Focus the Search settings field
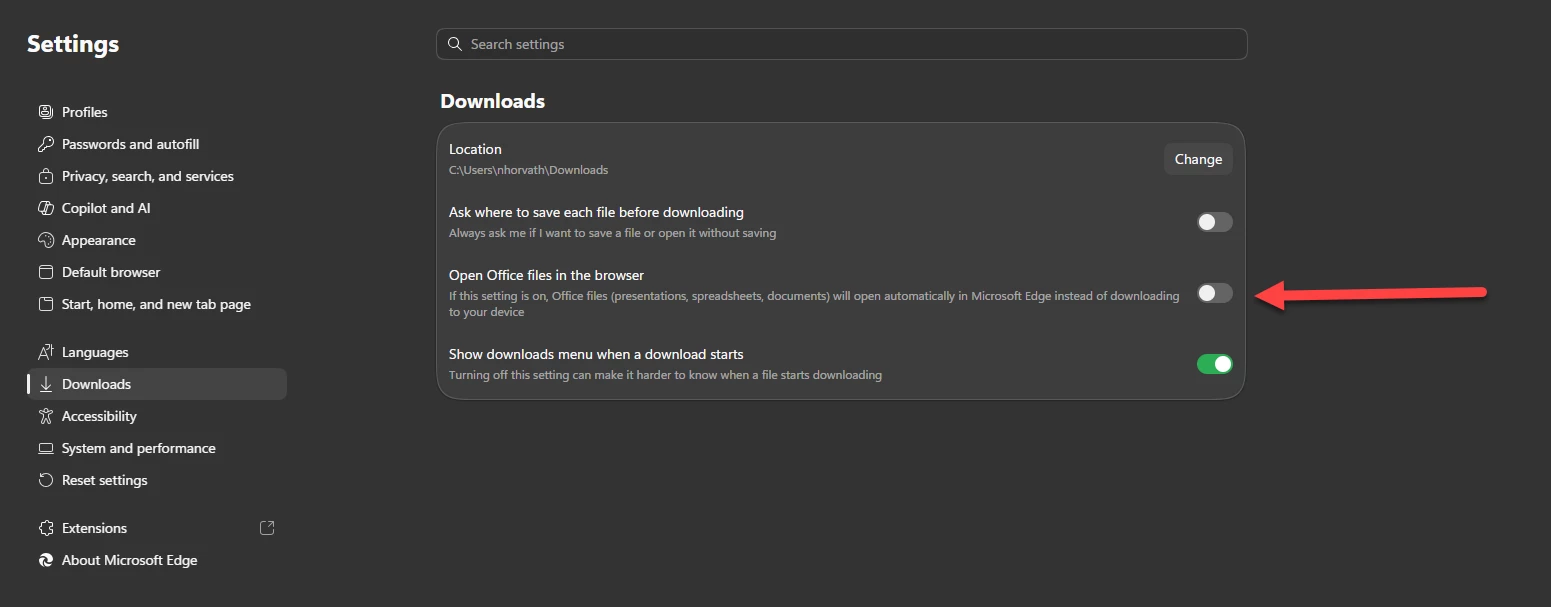This screenshot has height=607, width=1551. pyautogui.click(x=841, y=44)
